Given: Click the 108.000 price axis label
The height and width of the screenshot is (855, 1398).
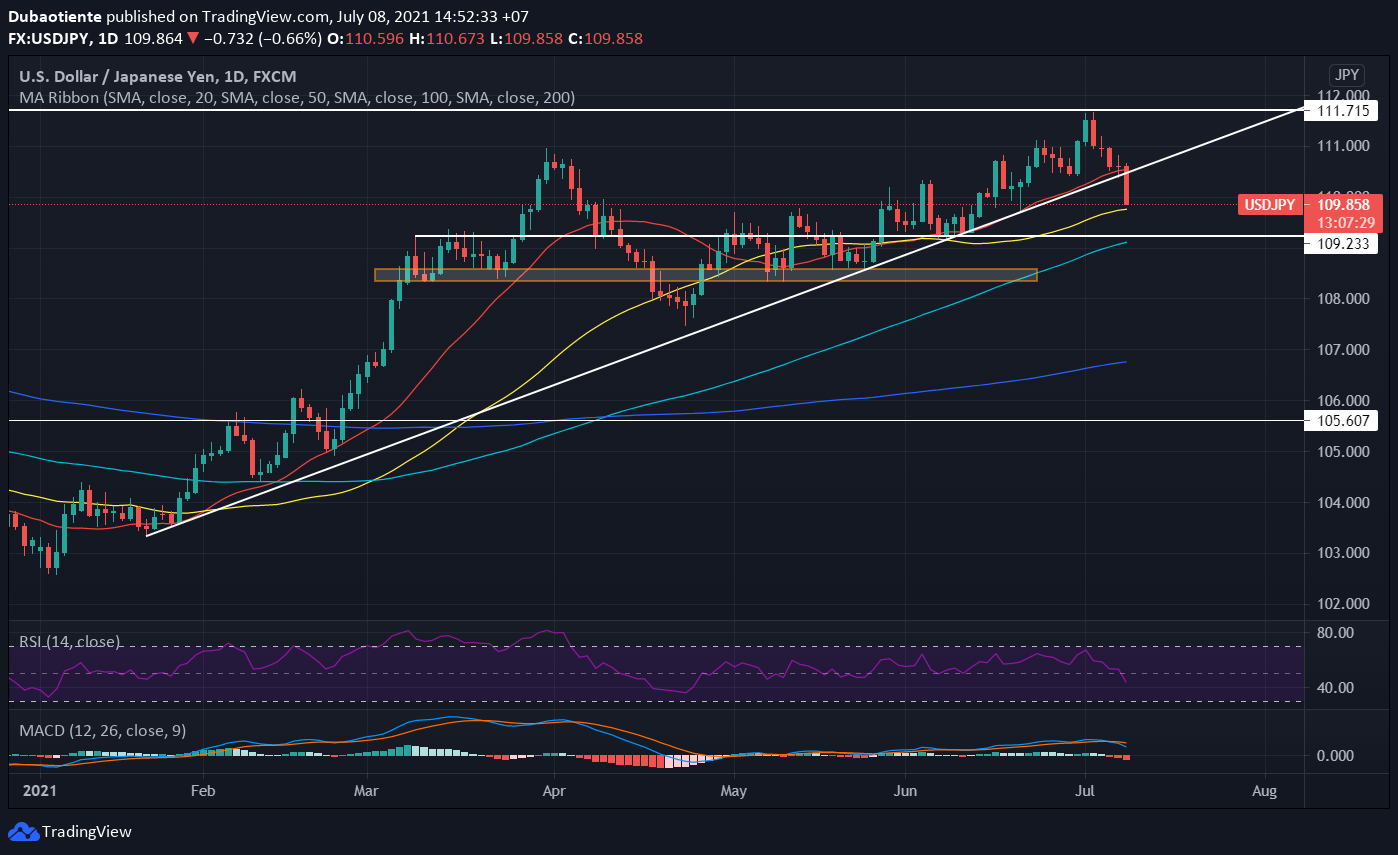Looking at the screenshot, I should [x=1345, y=299].
